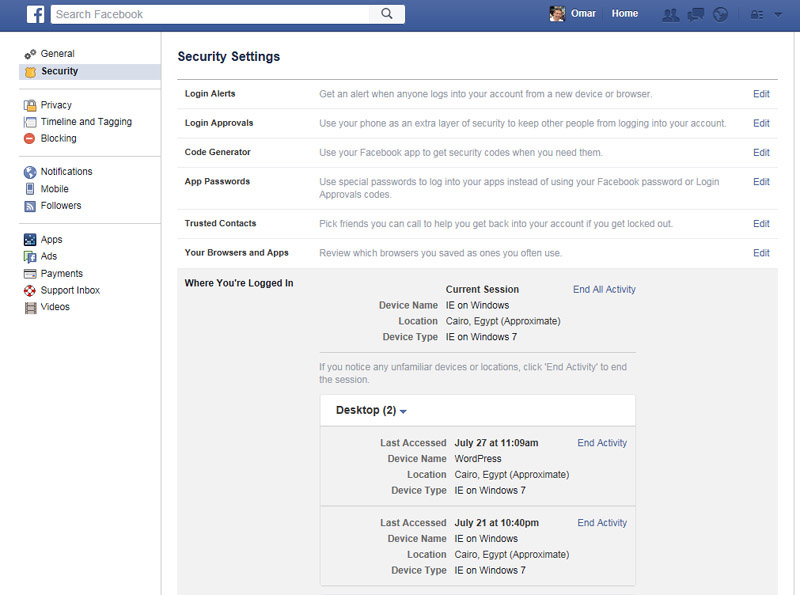The image size is (800, 595).
Task: Open General settings in sidebar
Action: [x=57, y=54]
